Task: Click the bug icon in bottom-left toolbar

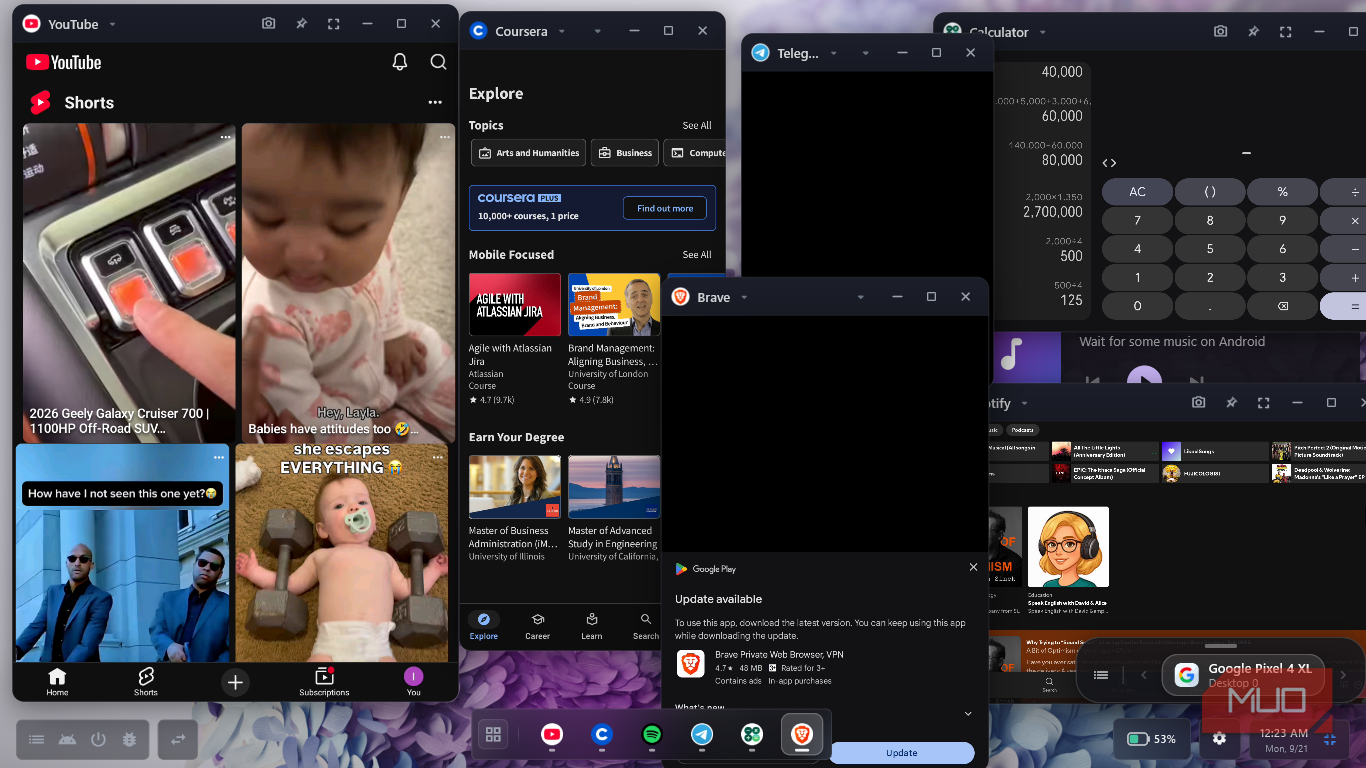Action: tap(129, 740)
